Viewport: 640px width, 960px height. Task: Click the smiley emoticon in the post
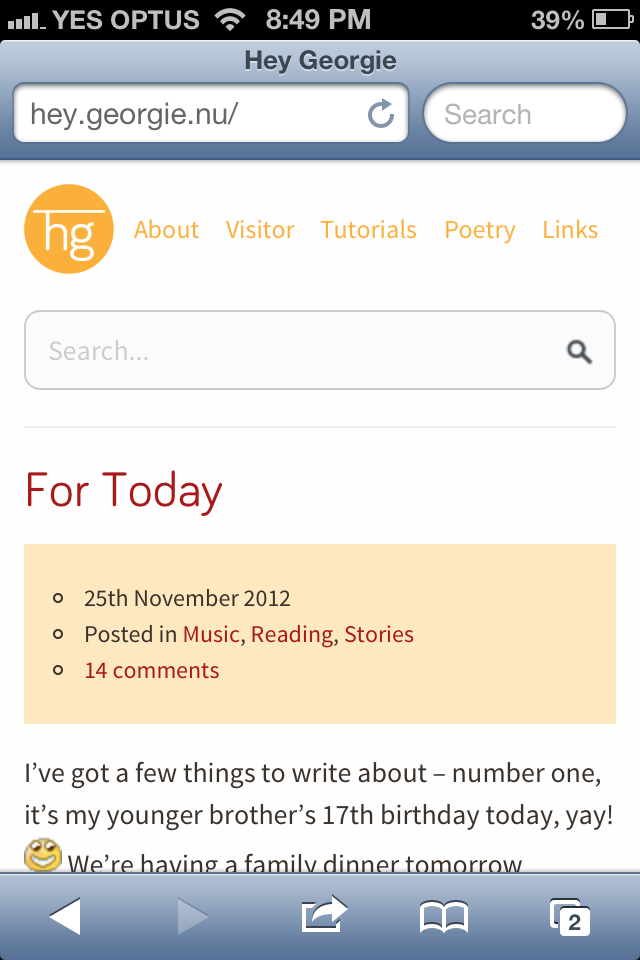coord(43,855)
